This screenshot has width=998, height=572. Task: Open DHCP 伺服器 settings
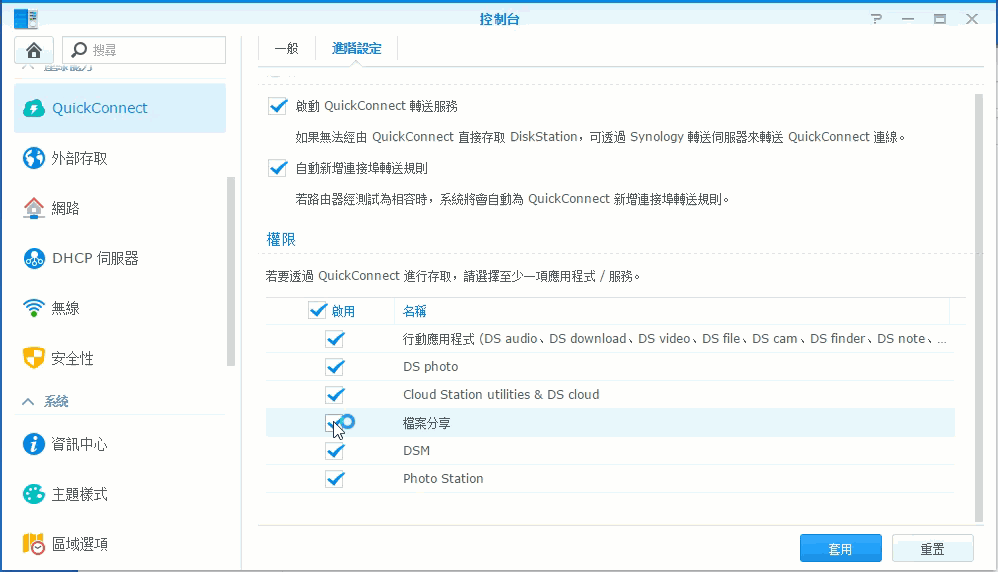tap(95, 258)
